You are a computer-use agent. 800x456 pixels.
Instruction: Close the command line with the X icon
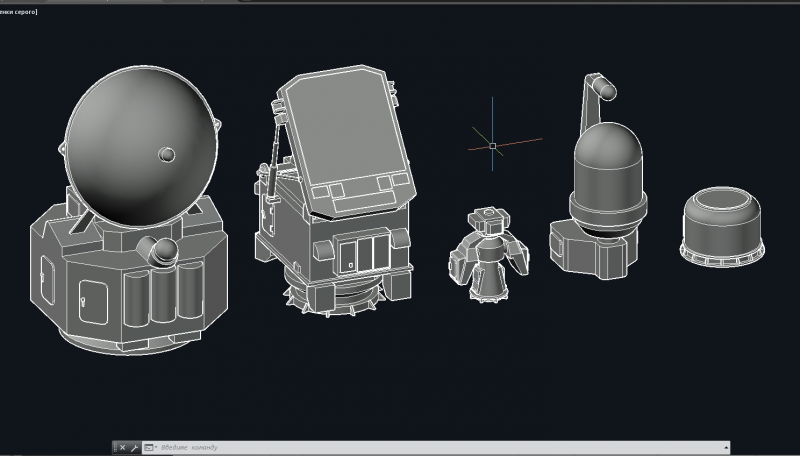point(123,448)
